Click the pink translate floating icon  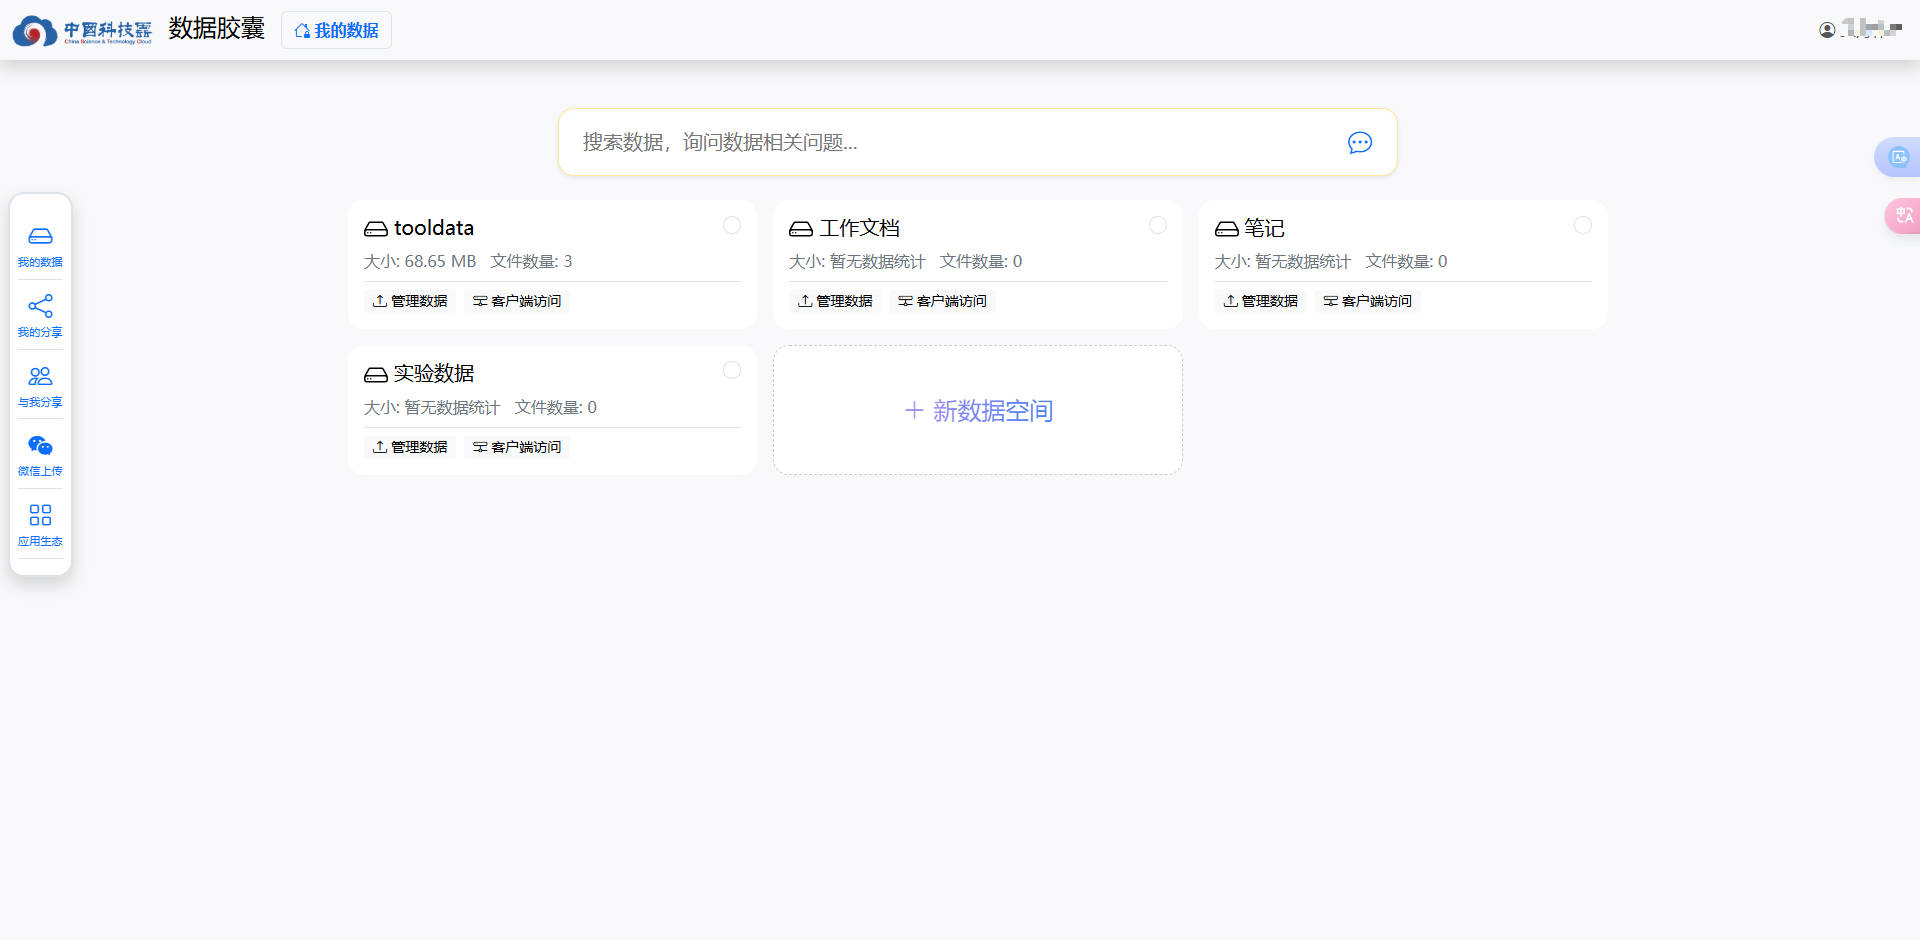point(1903,215)
